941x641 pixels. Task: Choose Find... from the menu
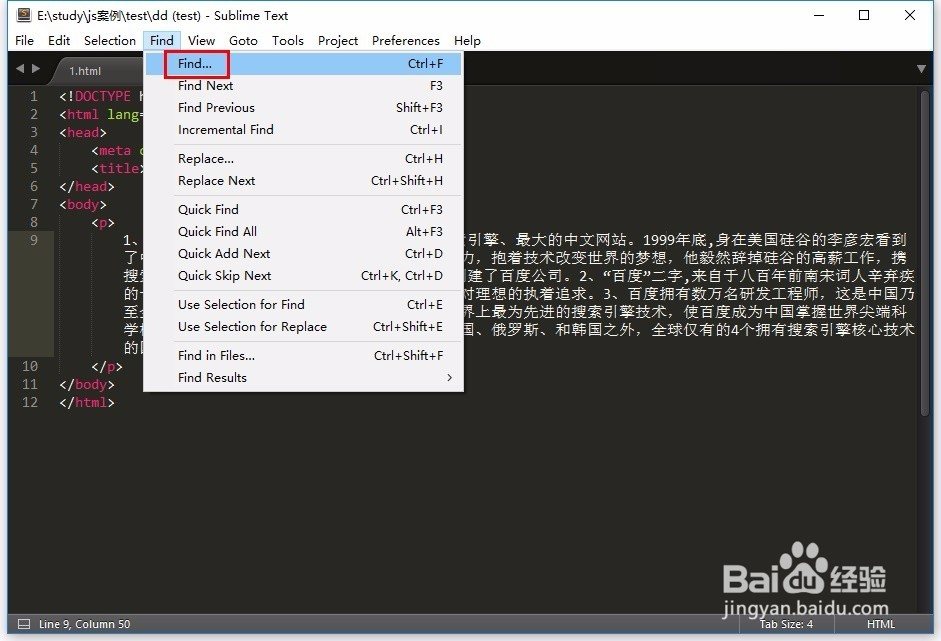(304, 64)
